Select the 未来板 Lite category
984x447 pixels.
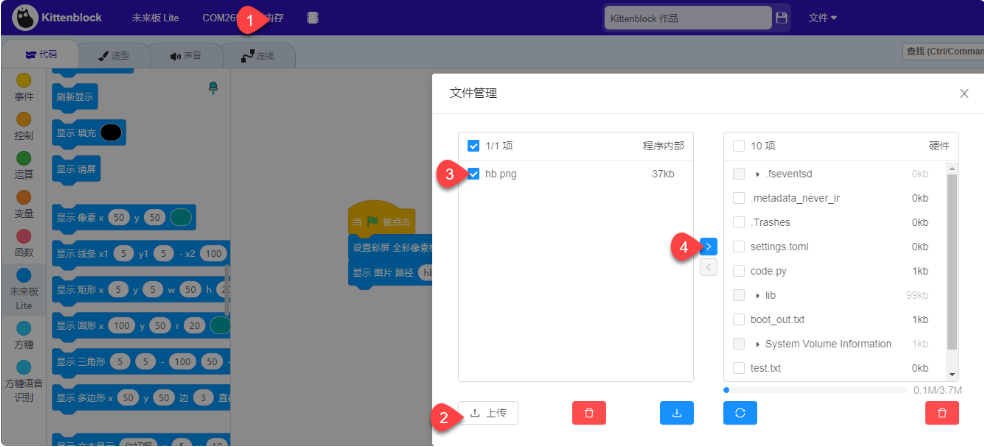coord(23,290)
